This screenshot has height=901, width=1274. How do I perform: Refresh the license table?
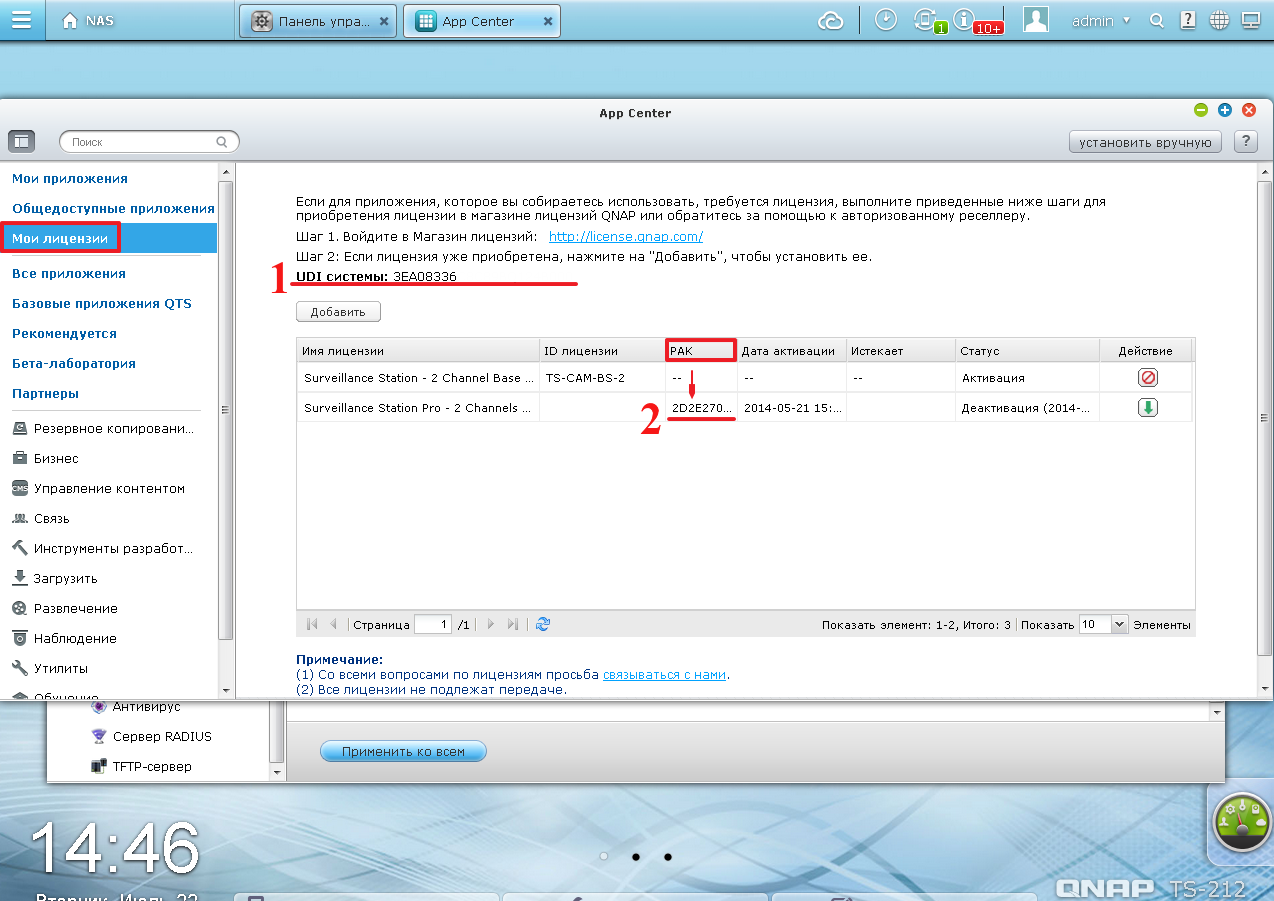coord(543,624)
